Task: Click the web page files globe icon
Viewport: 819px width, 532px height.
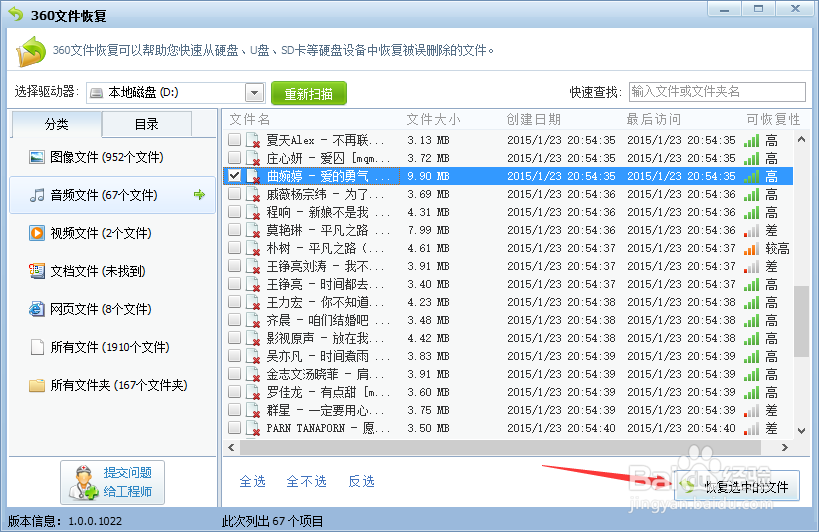Action: coord(37,309)
